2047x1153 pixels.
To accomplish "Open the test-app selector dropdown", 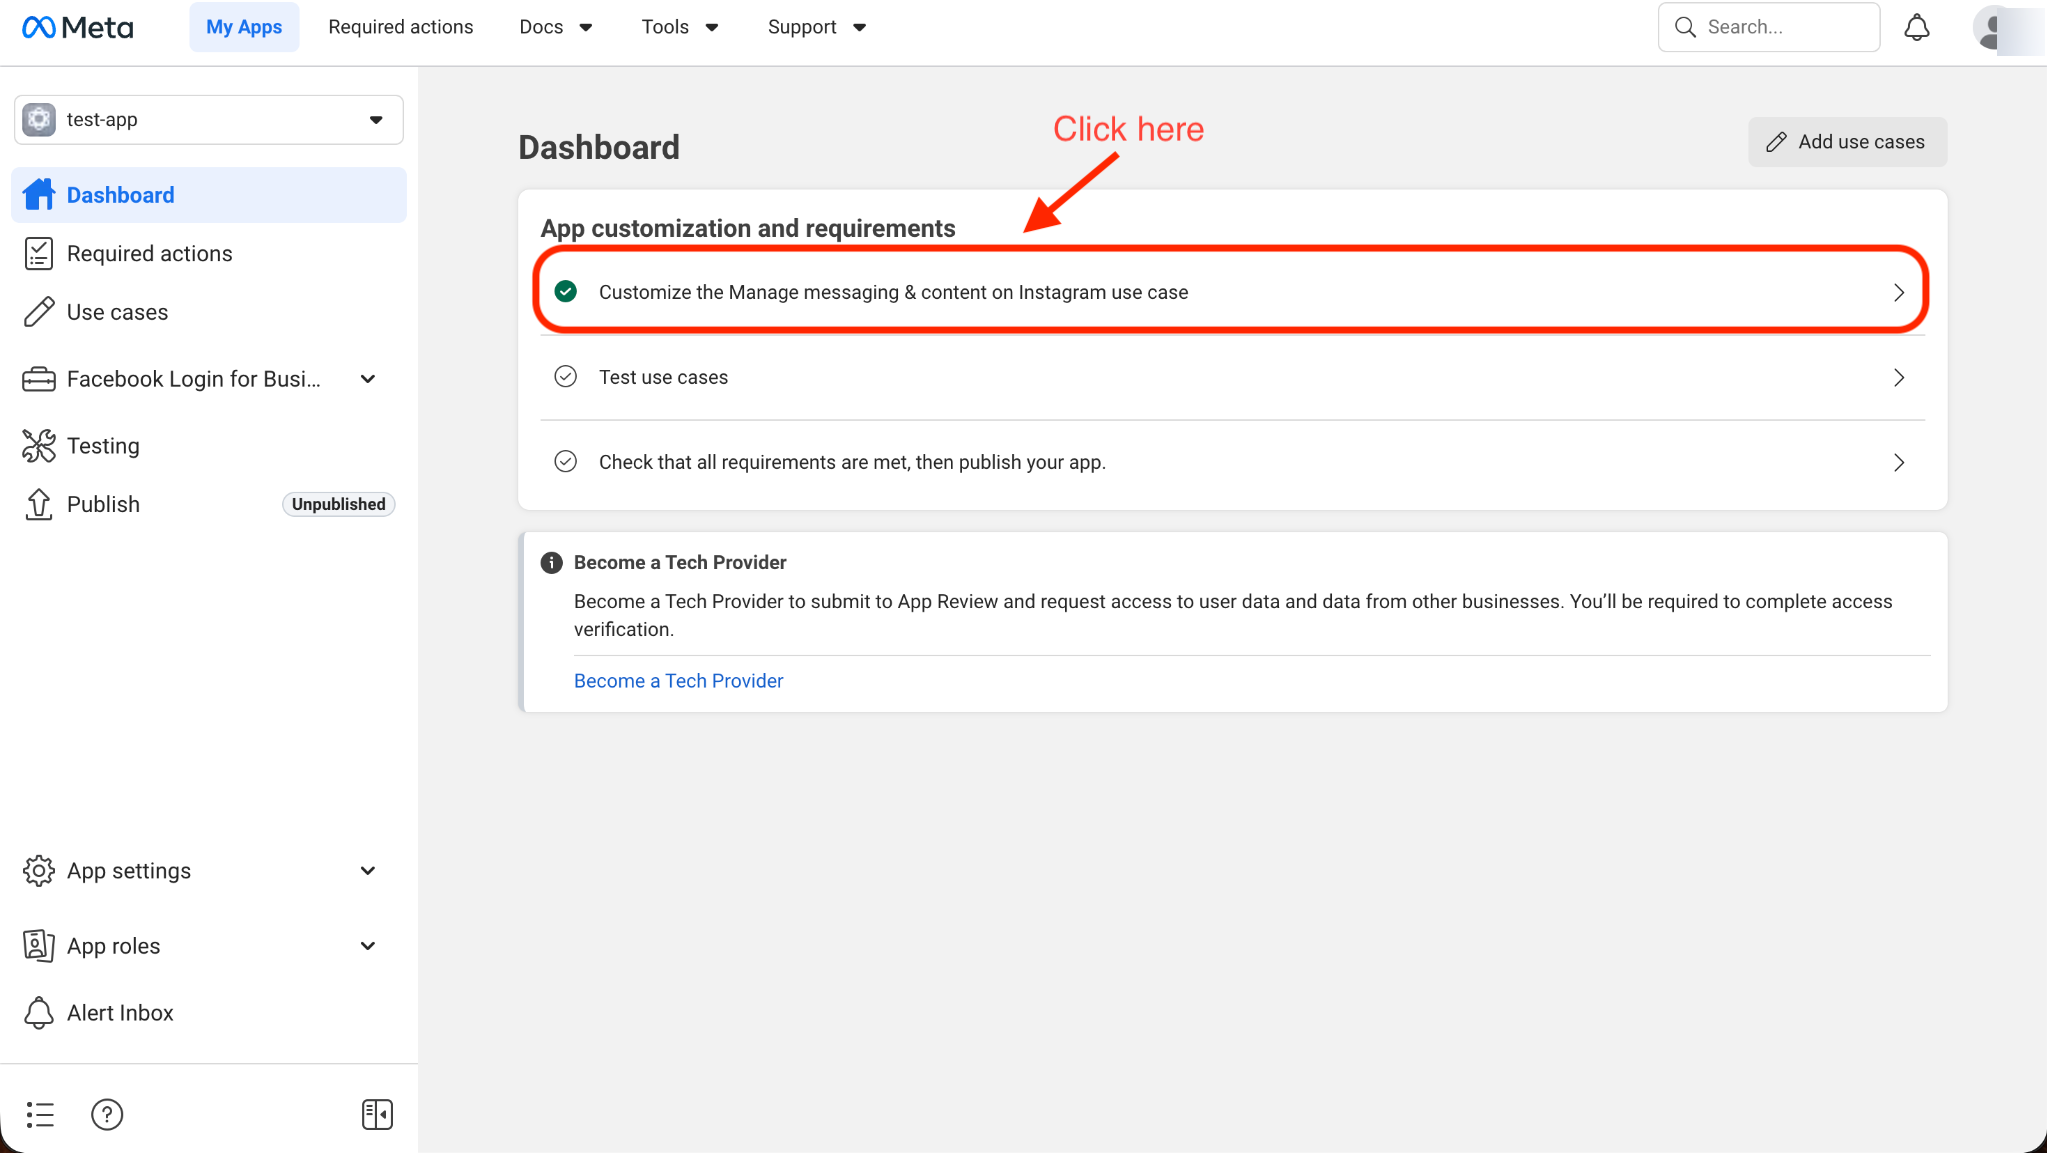I will 209,120.
